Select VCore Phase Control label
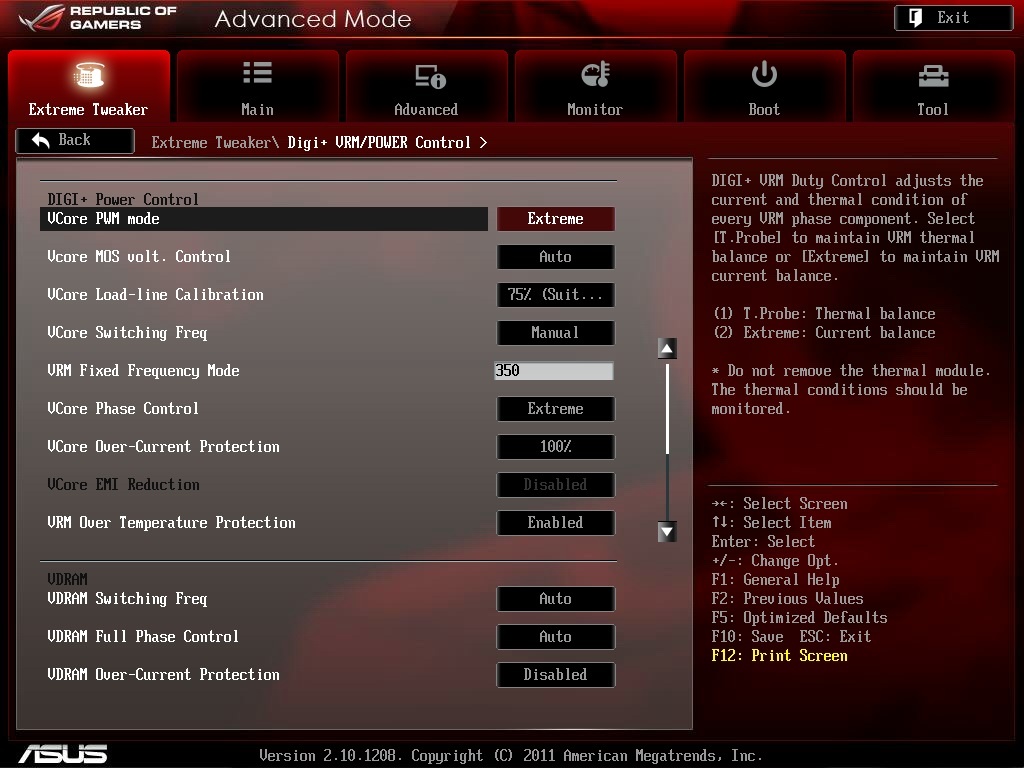 (123, 409)
